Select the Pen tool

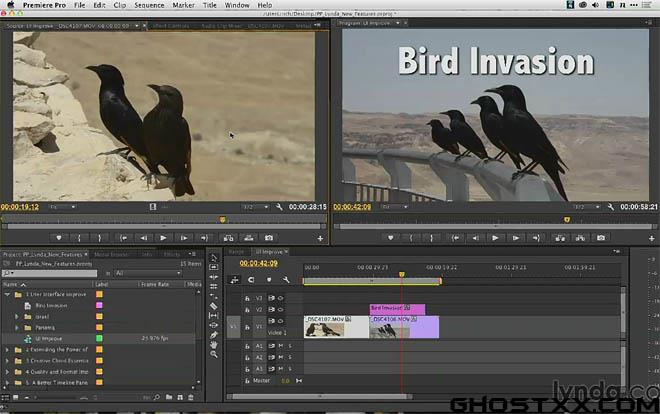pos(213,335)
